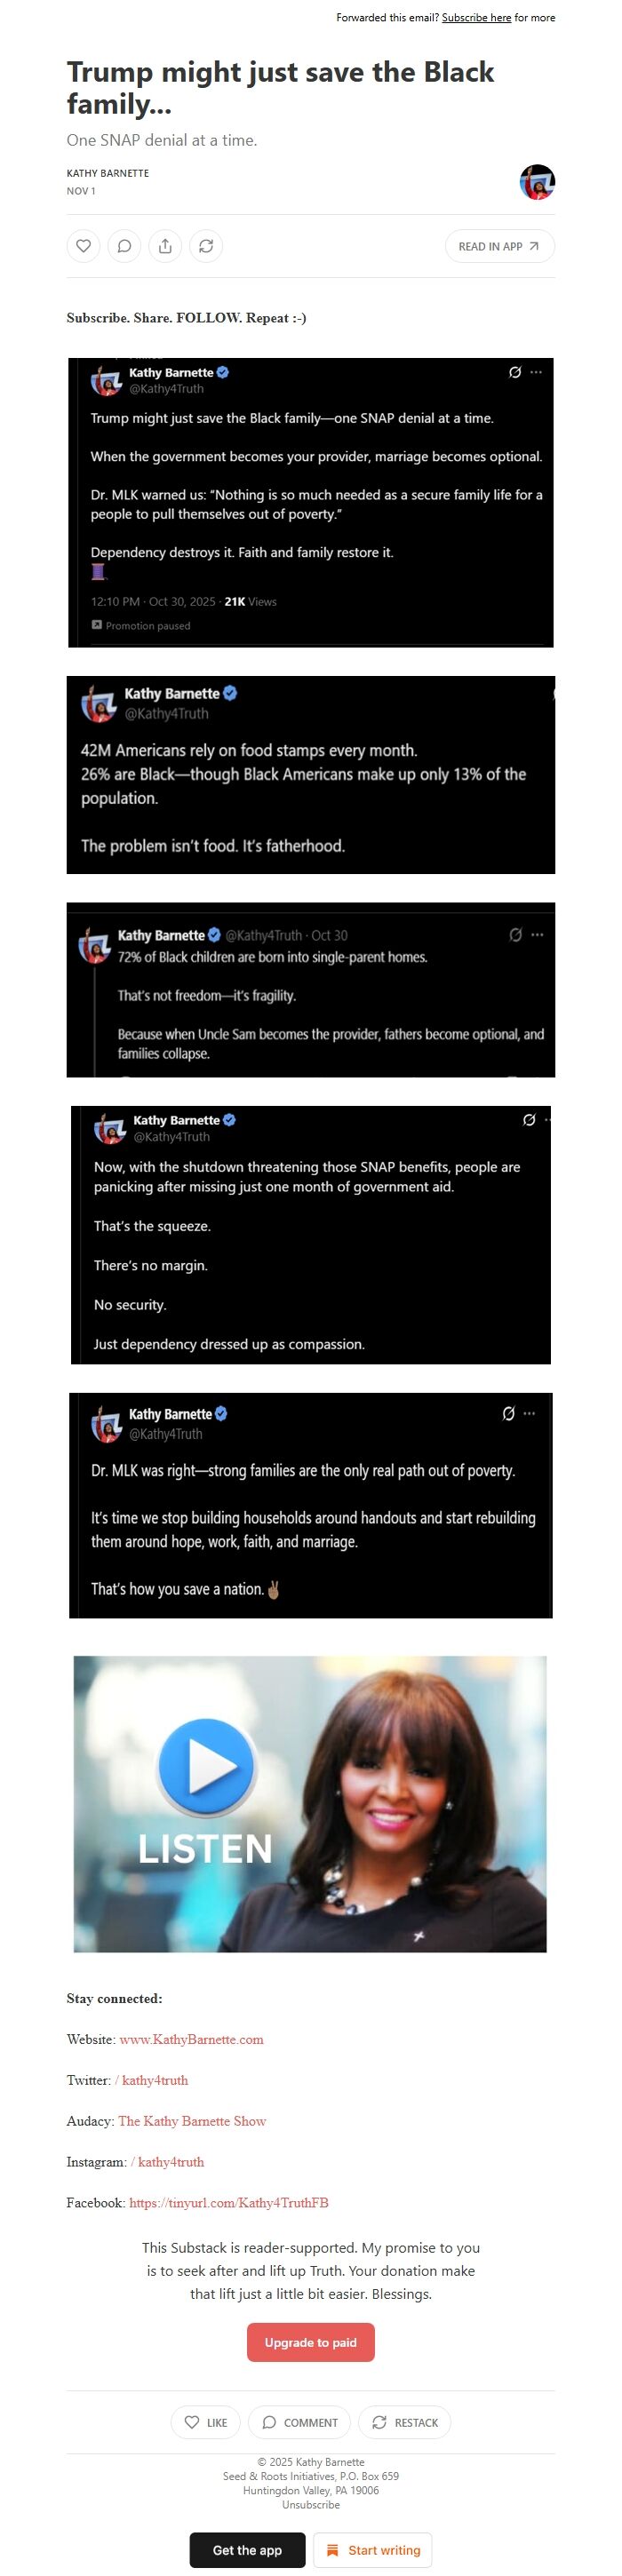Click the COMMENT button at bottom

pos(300,2422)
